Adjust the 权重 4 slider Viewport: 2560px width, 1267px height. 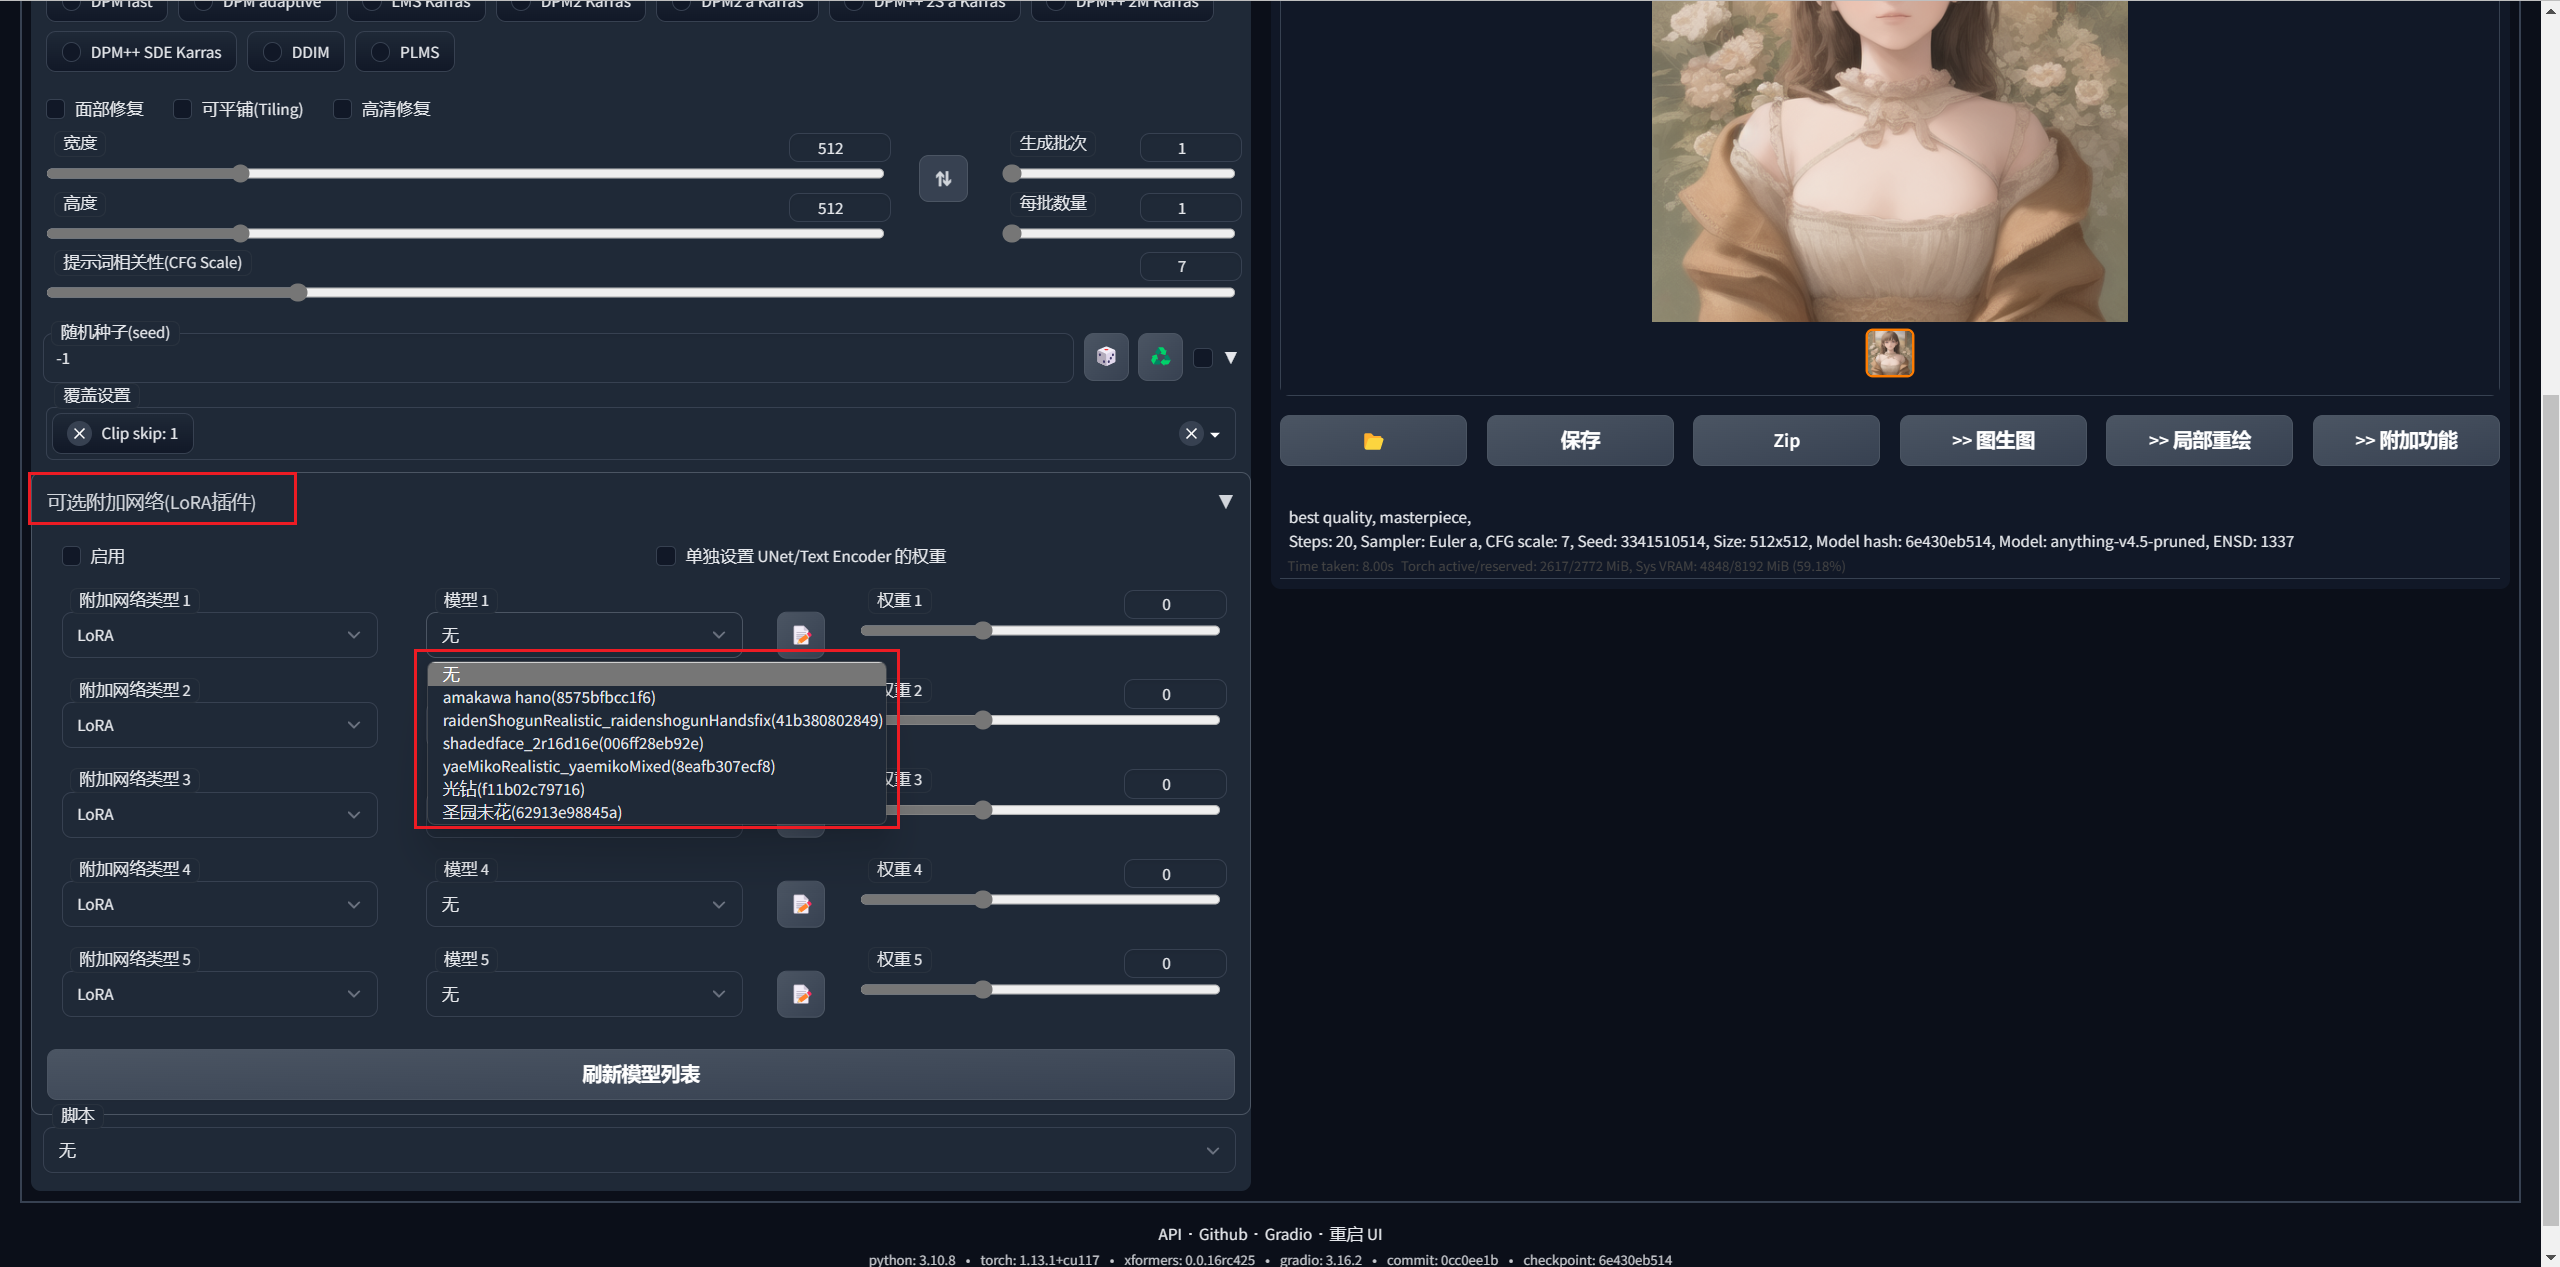pyautogui.click(x=1040, y=900)
